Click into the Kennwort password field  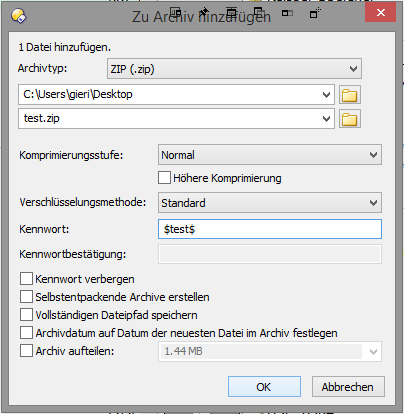coord(270,229)
